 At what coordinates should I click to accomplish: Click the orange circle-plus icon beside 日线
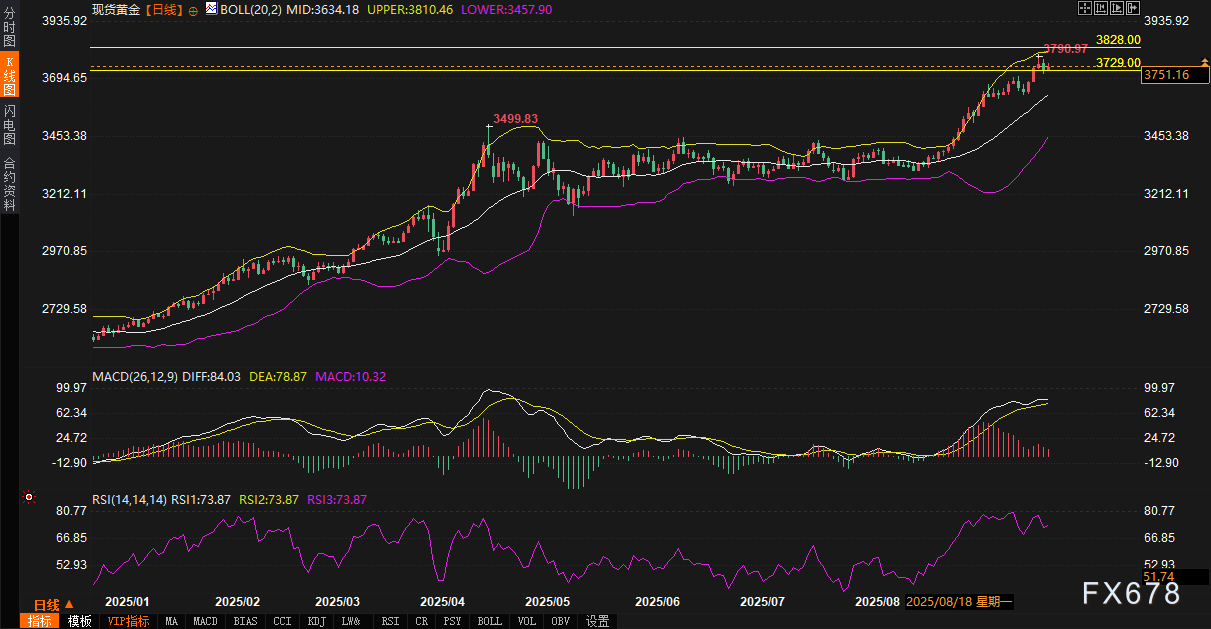[193, 9]
